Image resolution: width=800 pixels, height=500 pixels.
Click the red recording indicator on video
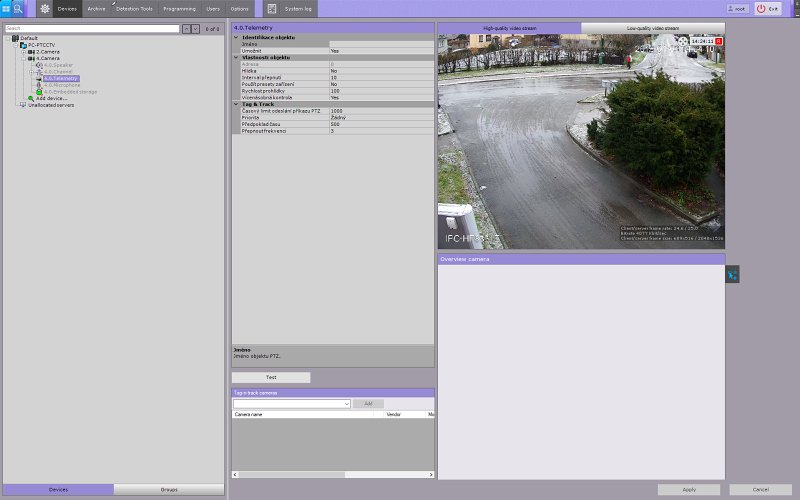pos(718,41)
